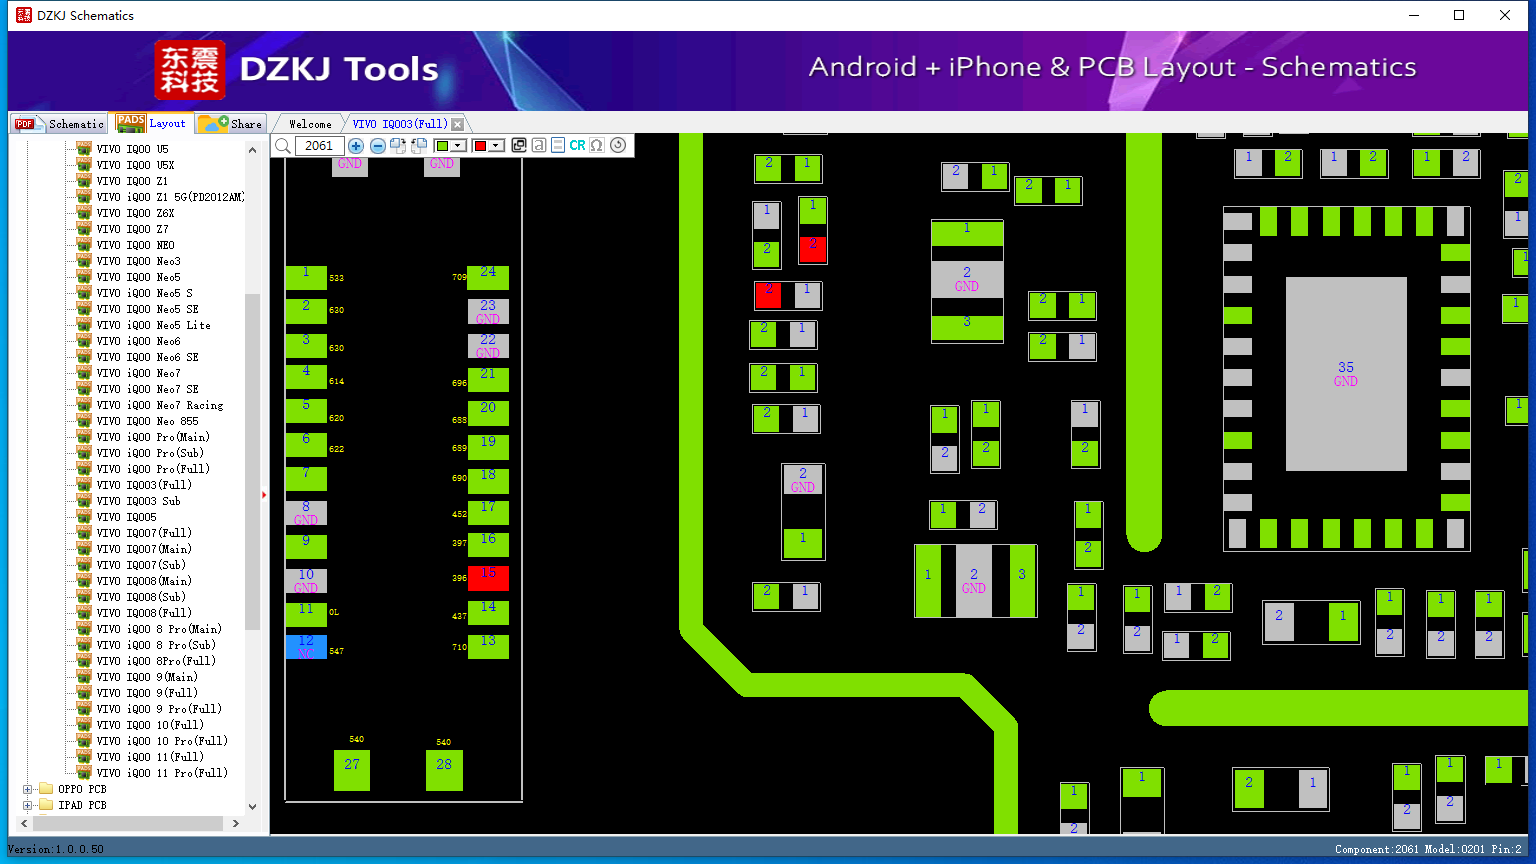Click the tree's horizontal scroll right arrow
This screenshot has width=1536, height=864.
(x=235, y=824)
